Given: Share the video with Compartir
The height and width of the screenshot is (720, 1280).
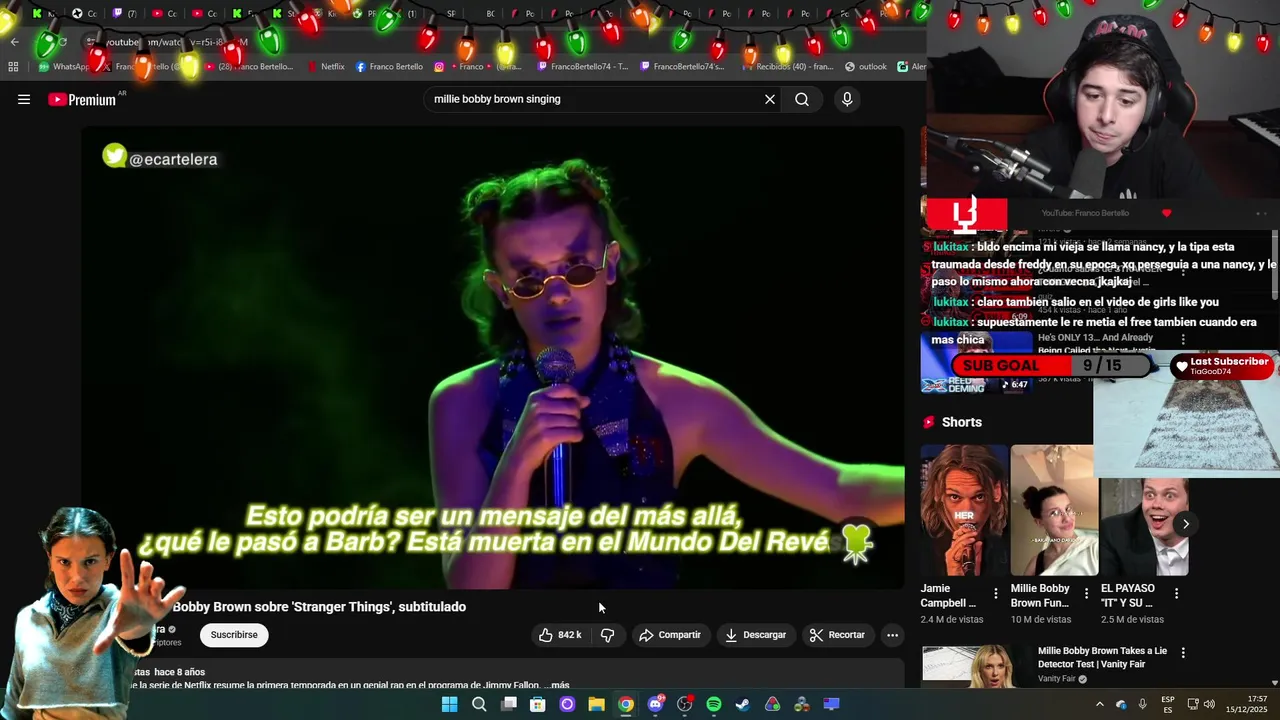Looking at the screenshot, I should coord(670,635).
